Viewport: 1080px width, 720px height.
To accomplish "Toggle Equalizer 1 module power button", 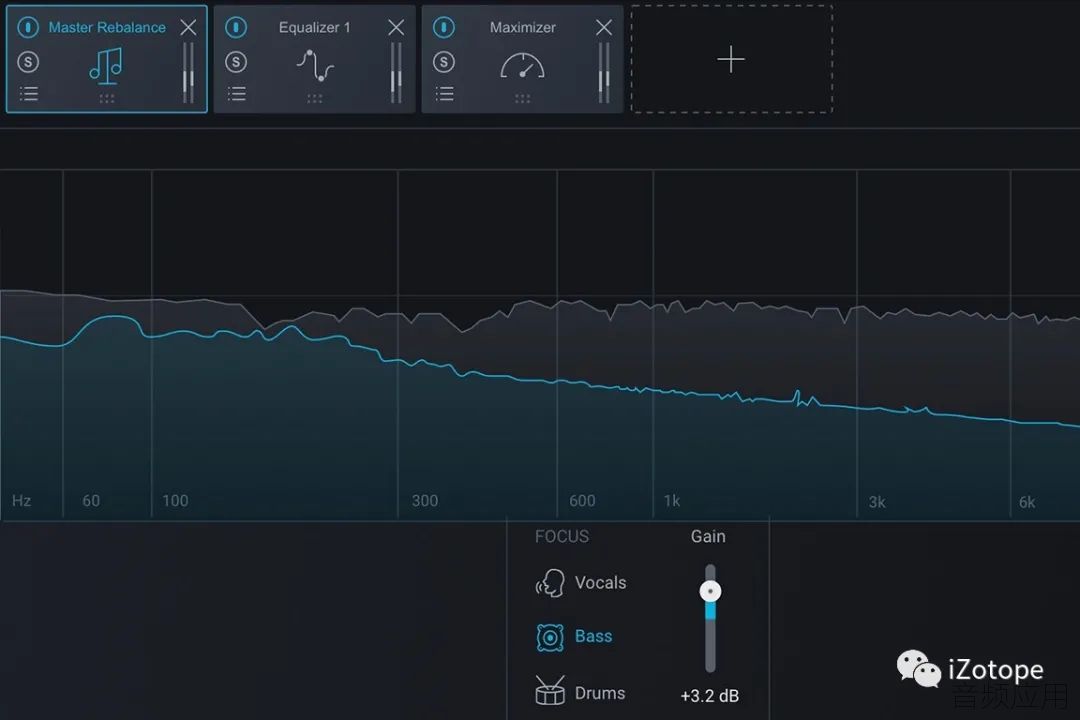I will point(236,28).
